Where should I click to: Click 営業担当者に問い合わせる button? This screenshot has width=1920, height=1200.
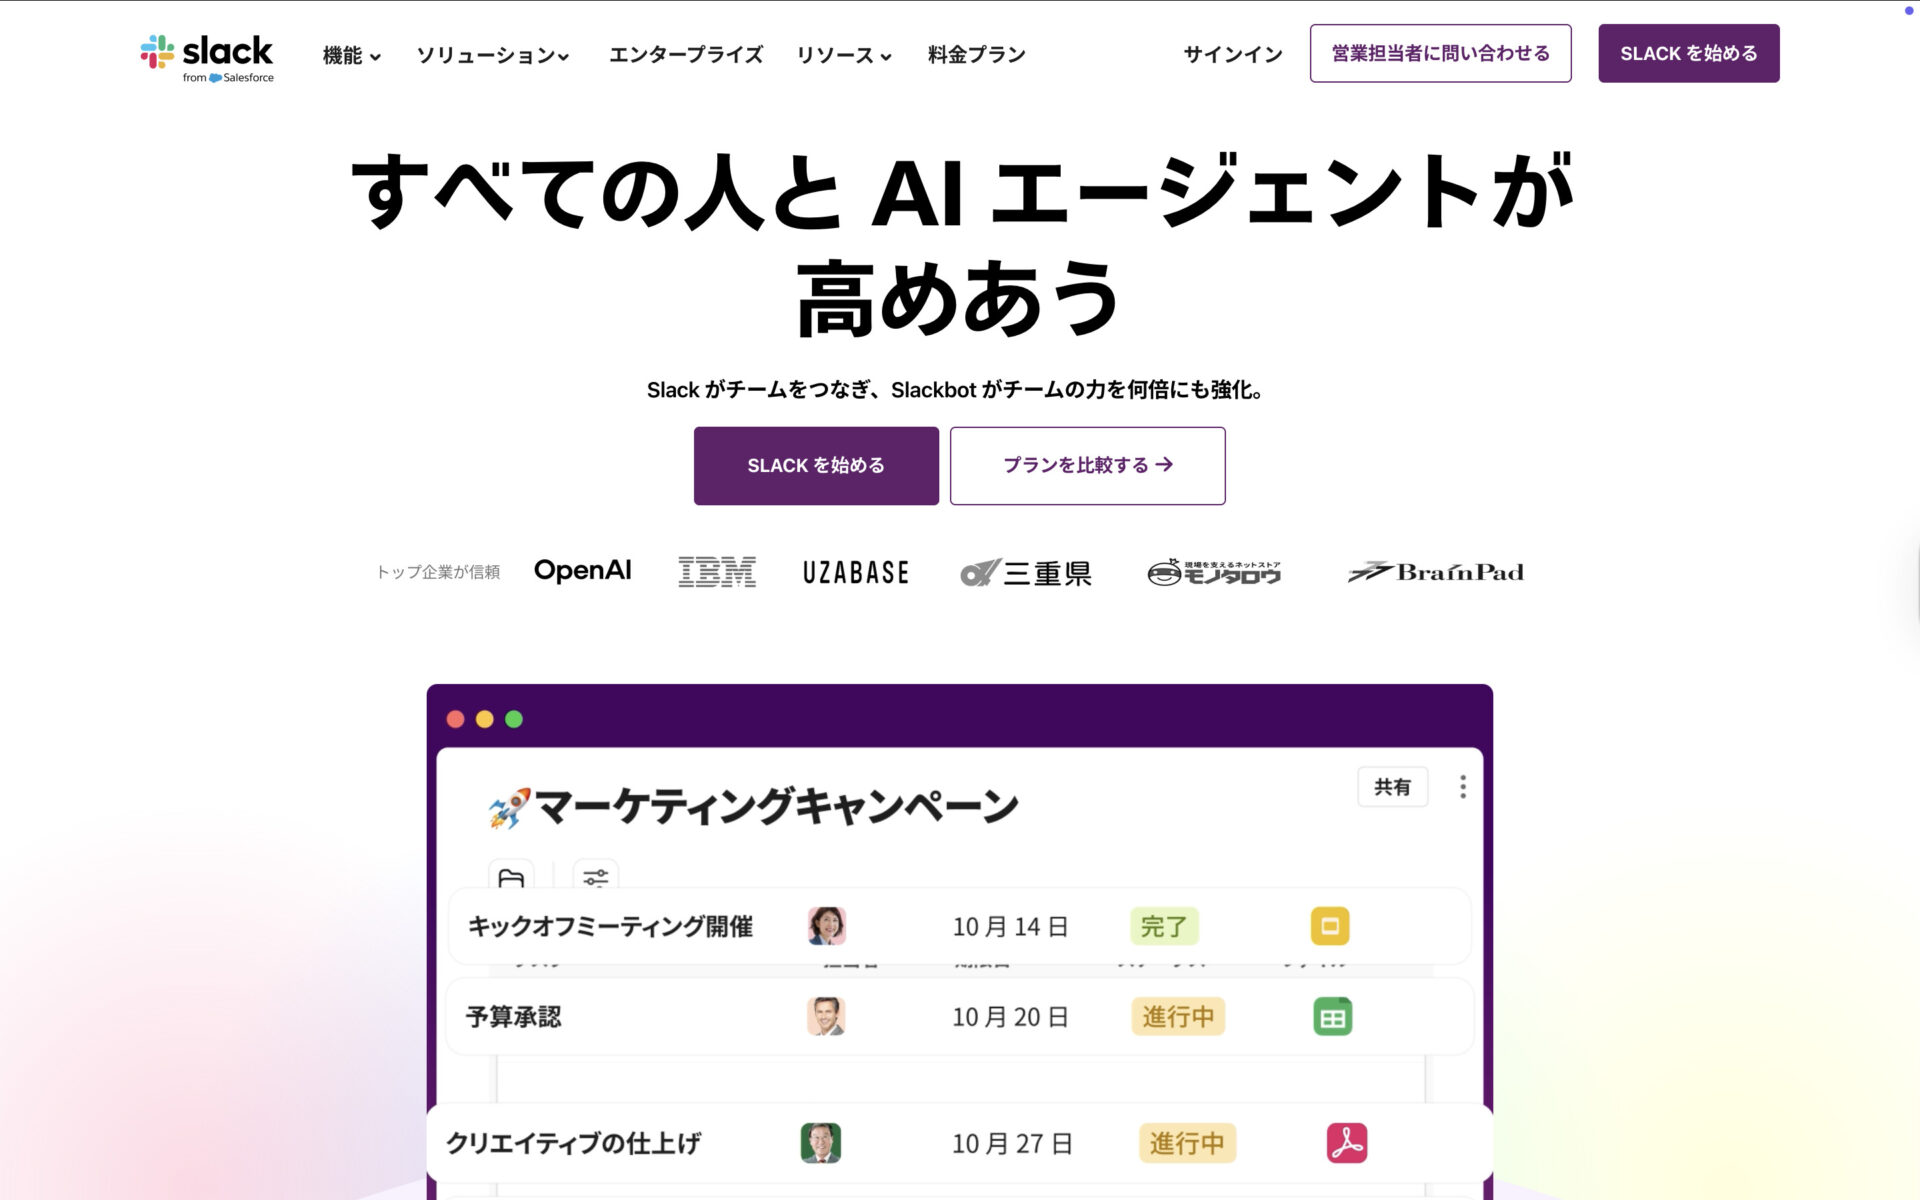pyautogui.click(x=1440, y=53)
